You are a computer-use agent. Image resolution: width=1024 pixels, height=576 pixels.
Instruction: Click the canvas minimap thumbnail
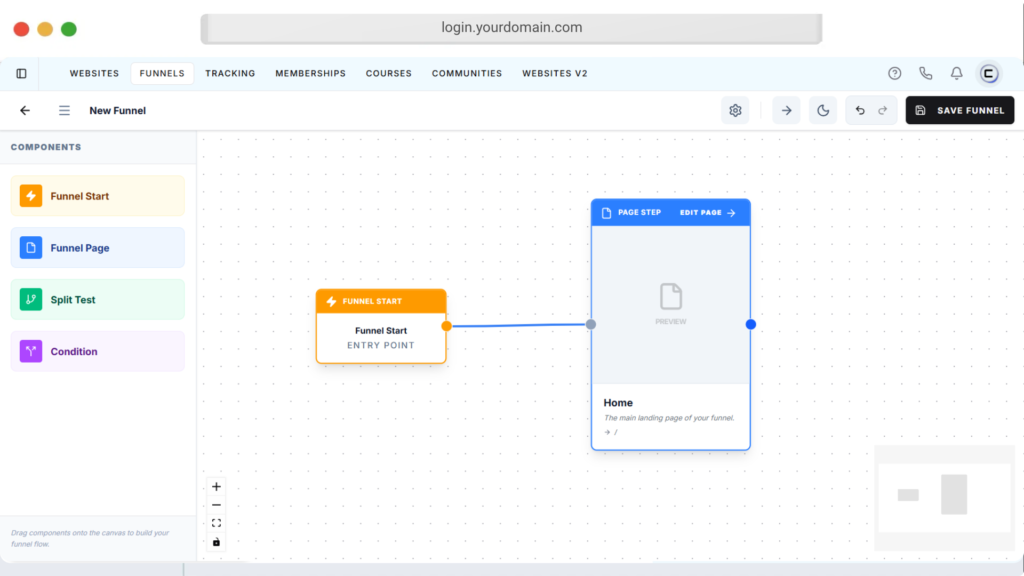944,497
